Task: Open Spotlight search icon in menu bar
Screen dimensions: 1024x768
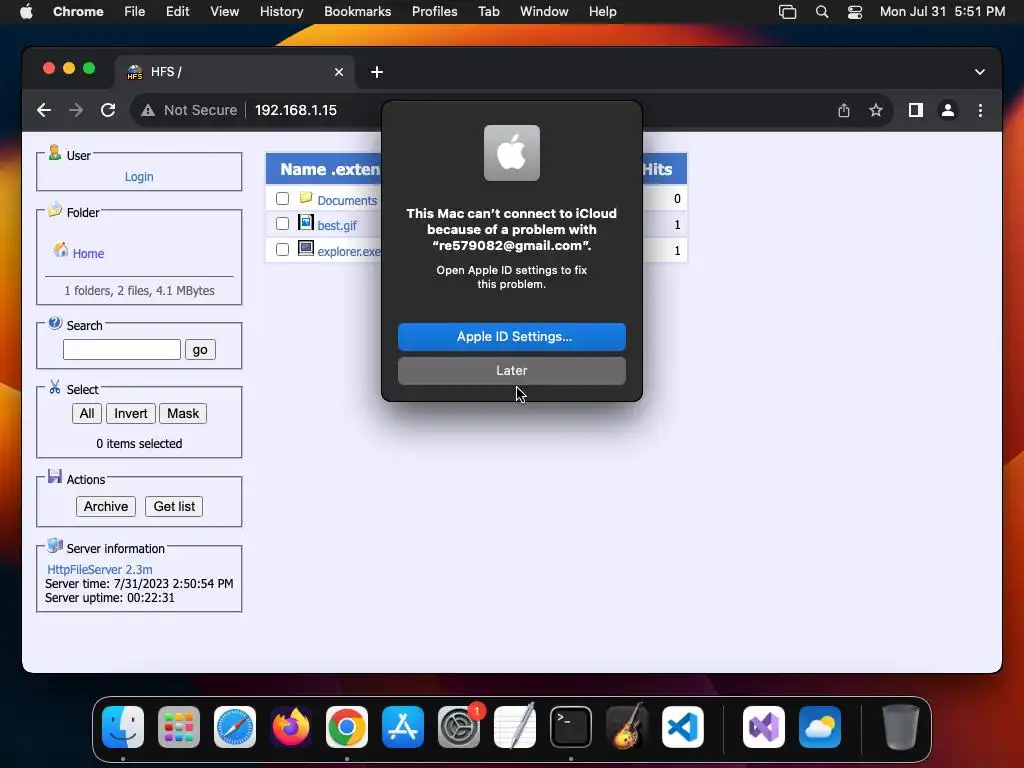Action: click(822, 12)
